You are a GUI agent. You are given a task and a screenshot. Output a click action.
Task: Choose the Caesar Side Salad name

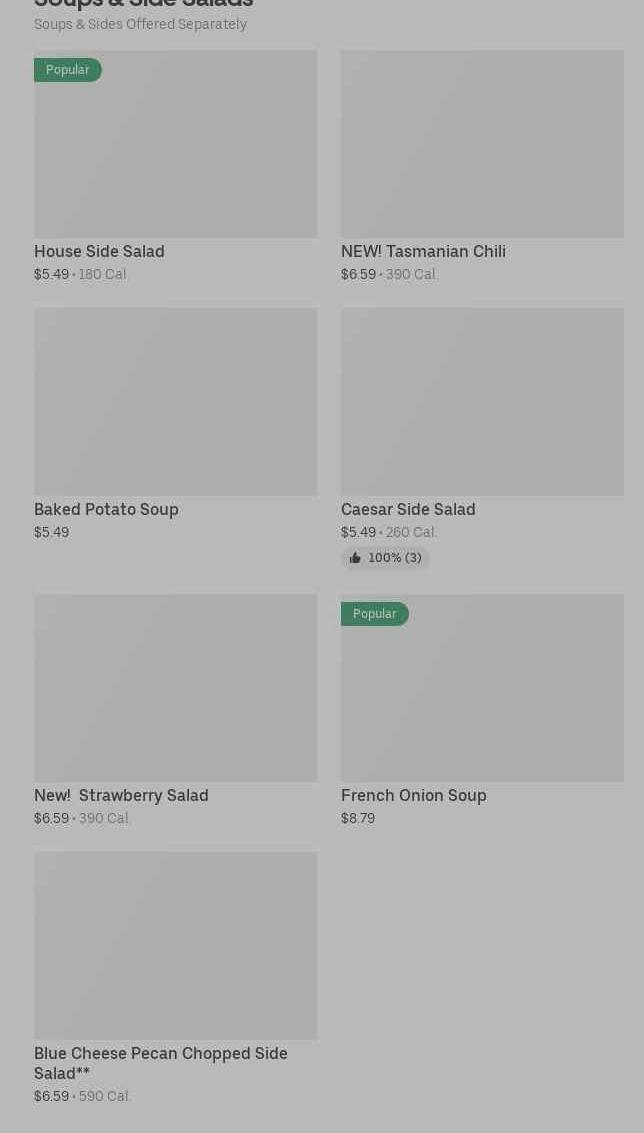click(408, 509)
